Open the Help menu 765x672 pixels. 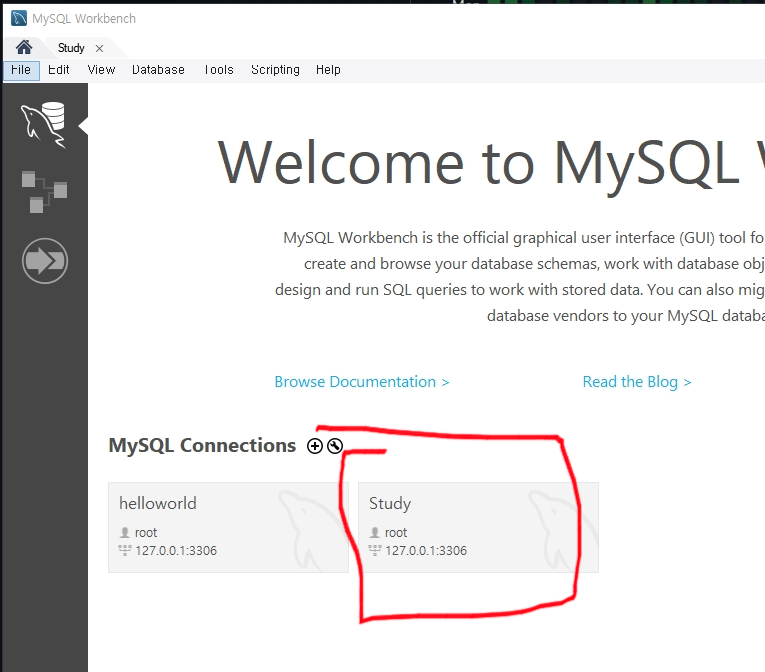328,70
